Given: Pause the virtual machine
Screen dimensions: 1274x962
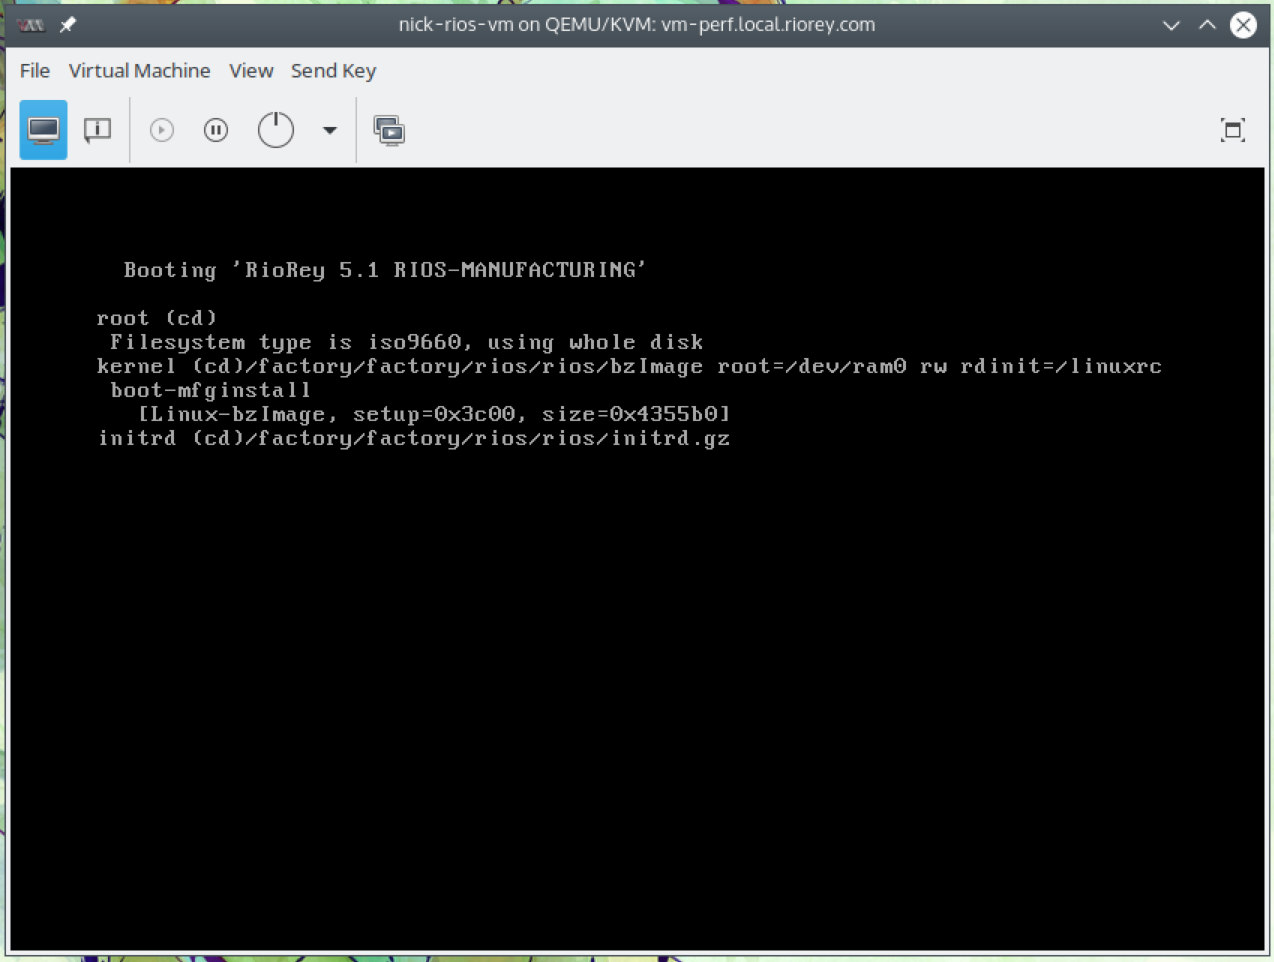Looking at the screenshot, I should 216,130.
